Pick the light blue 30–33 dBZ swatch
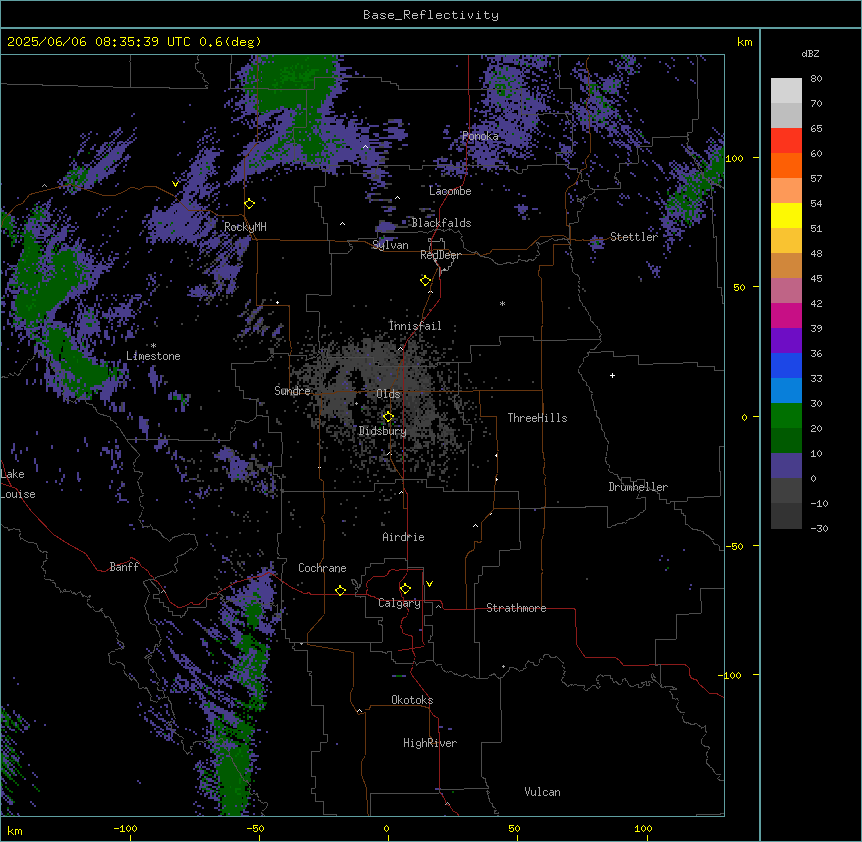 (786, 390)
